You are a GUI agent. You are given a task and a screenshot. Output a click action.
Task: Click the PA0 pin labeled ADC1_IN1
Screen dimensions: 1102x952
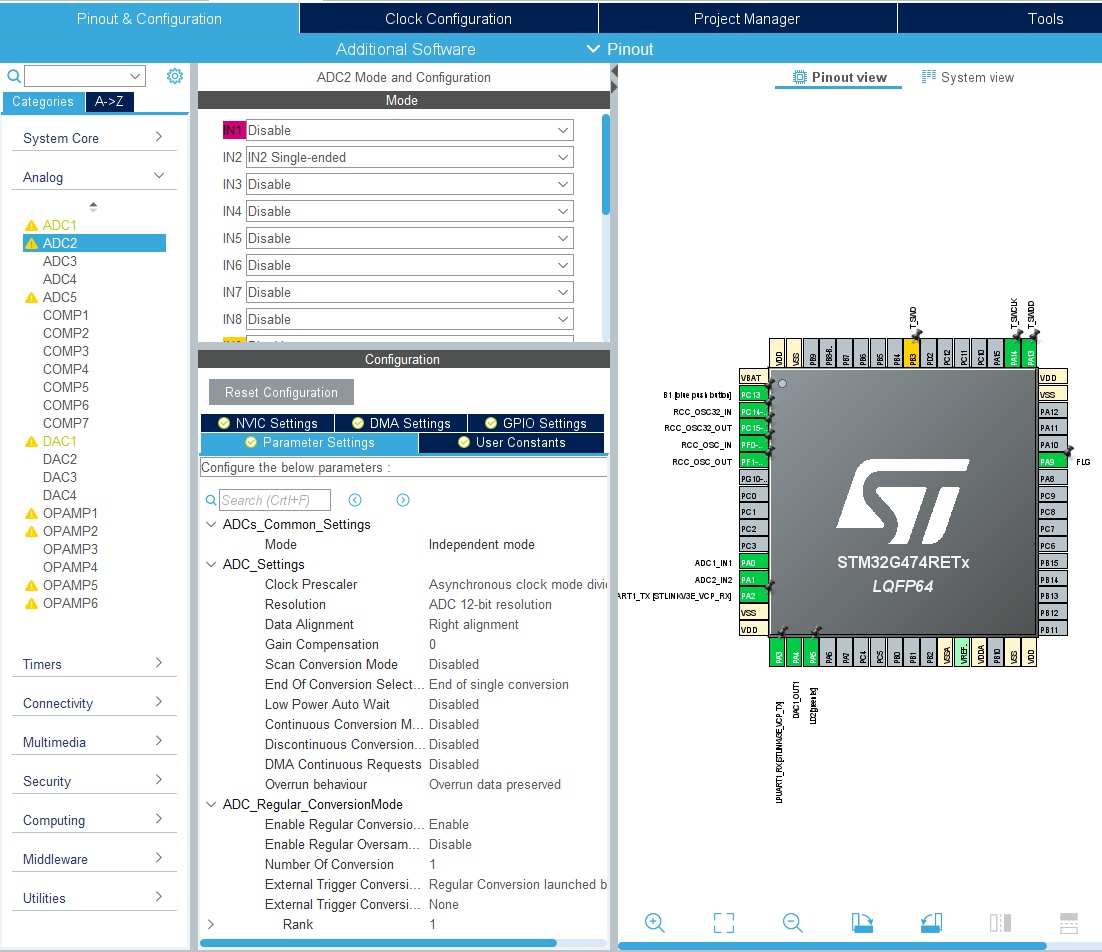(753, 563)
